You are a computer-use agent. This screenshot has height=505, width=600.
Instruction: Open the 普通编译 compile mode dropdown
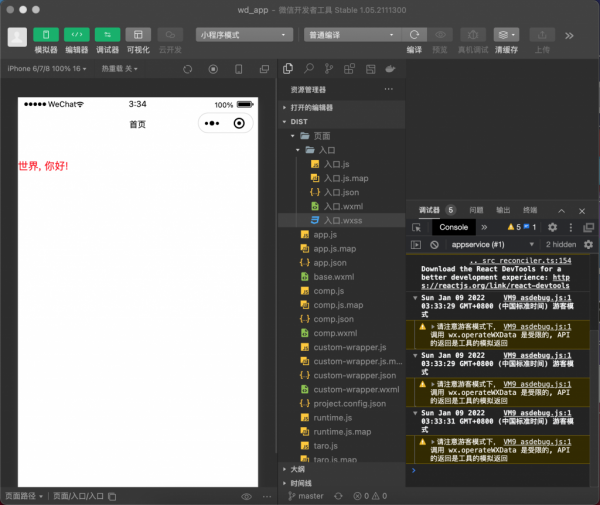coord(352,35)
